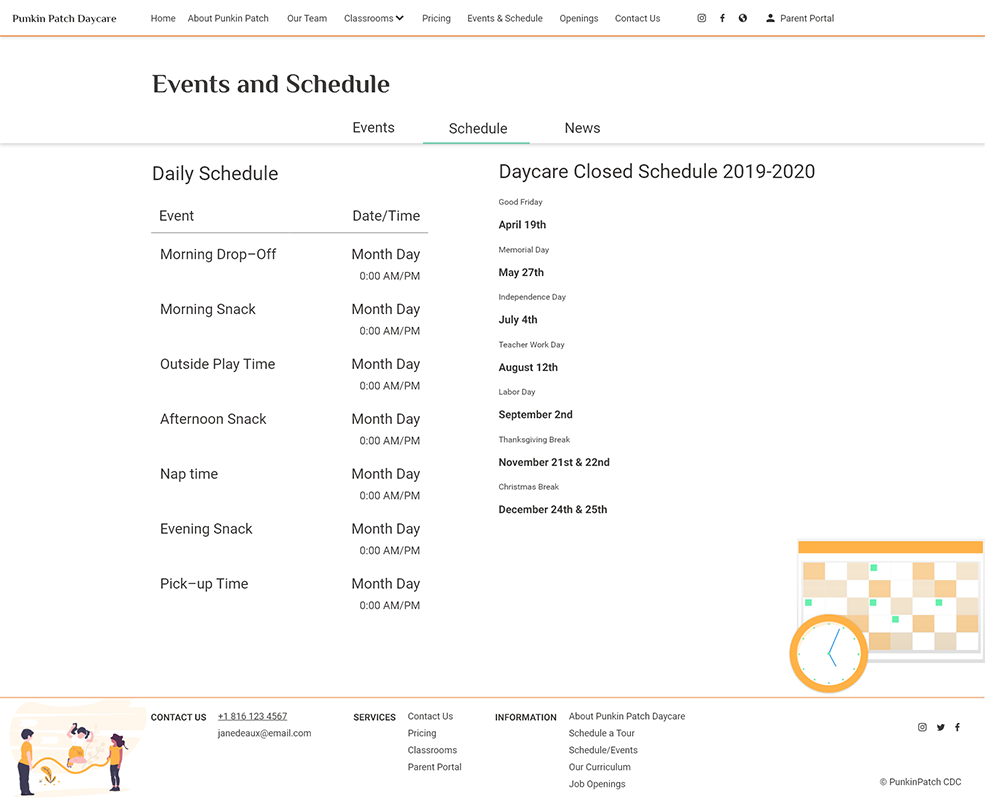The image size is (985, 800).
Task: Switch to the News tab
Action: pos(582,128)
